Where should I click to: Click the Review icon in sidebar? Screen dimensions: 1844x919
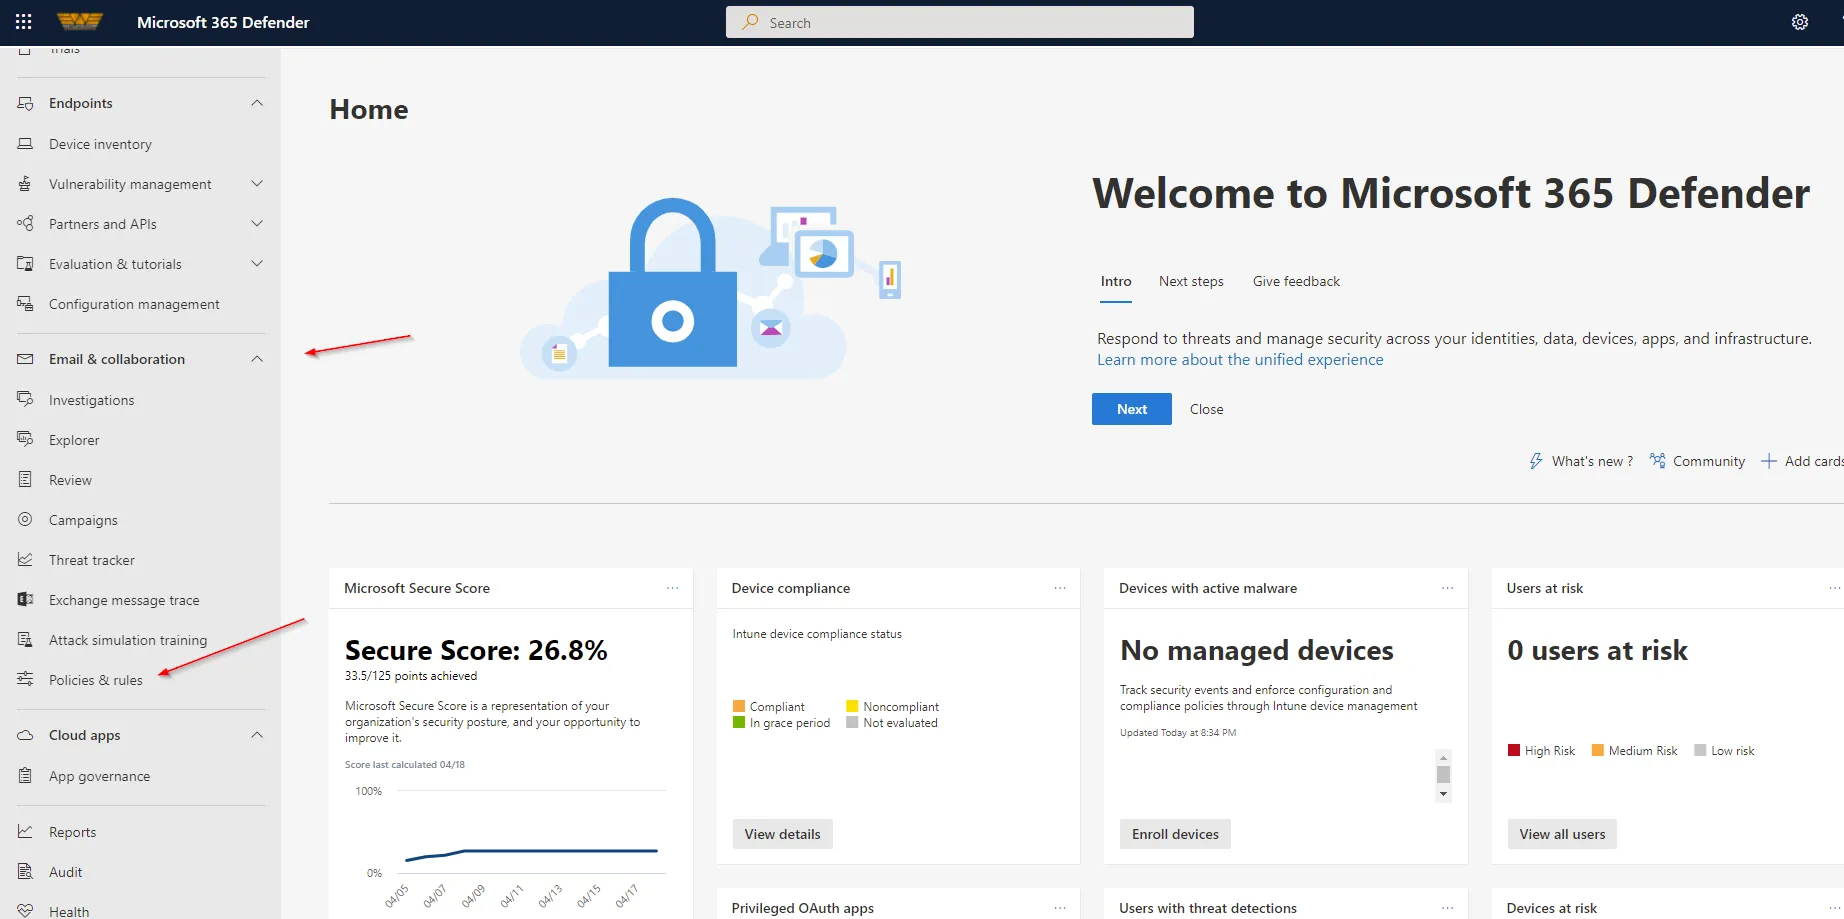[x=25, y=480]
